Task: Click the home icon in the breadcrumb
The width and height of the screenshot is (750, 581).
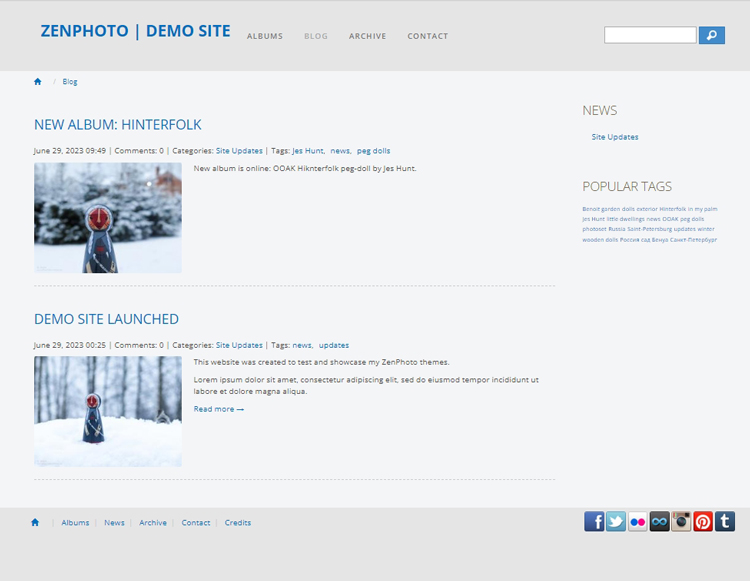Action: click(38, 82)
